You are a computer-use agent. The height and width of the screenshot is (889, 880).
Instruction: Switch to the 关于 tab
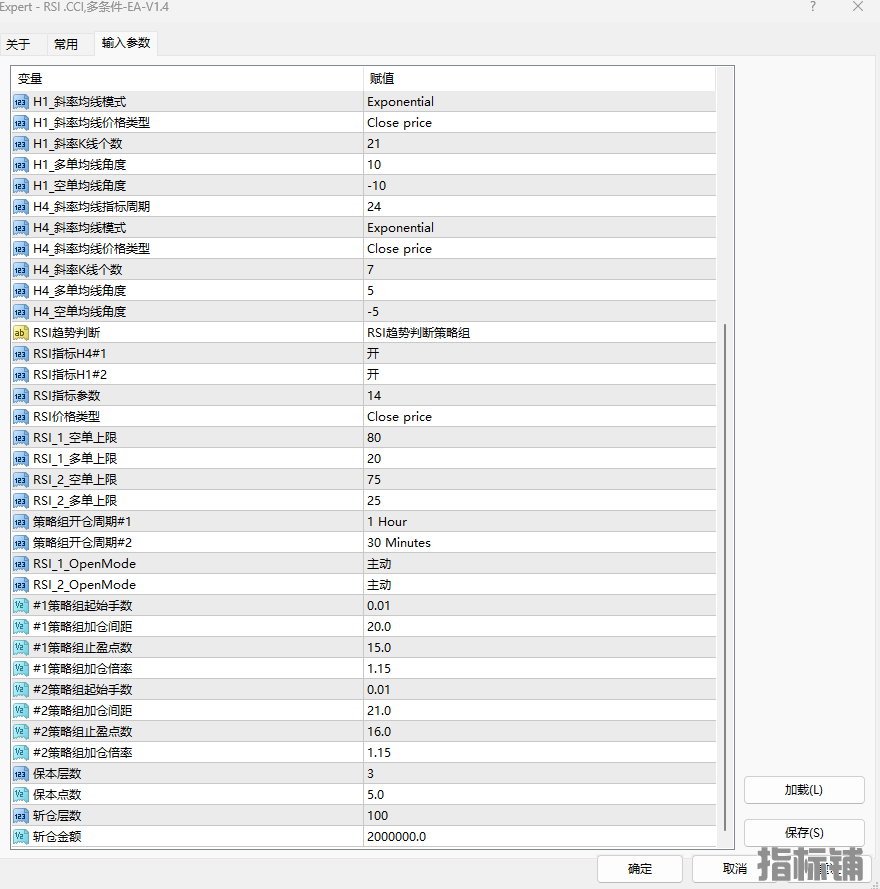click(18, 45)
